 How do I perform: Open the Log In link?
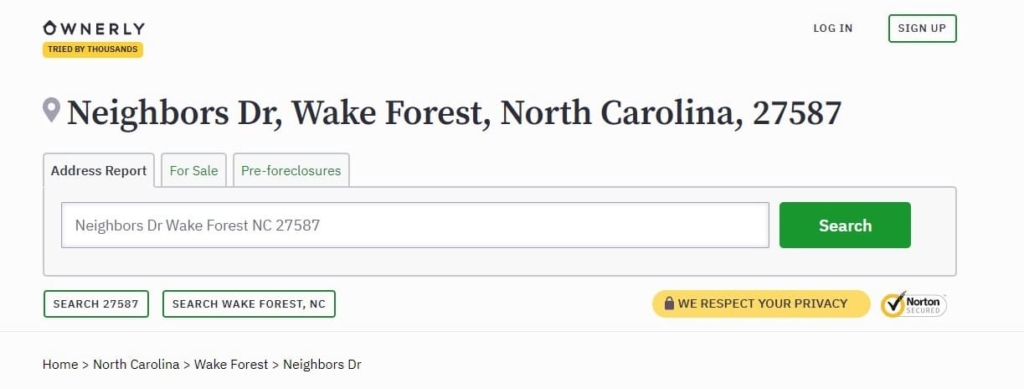coord(833,28)
